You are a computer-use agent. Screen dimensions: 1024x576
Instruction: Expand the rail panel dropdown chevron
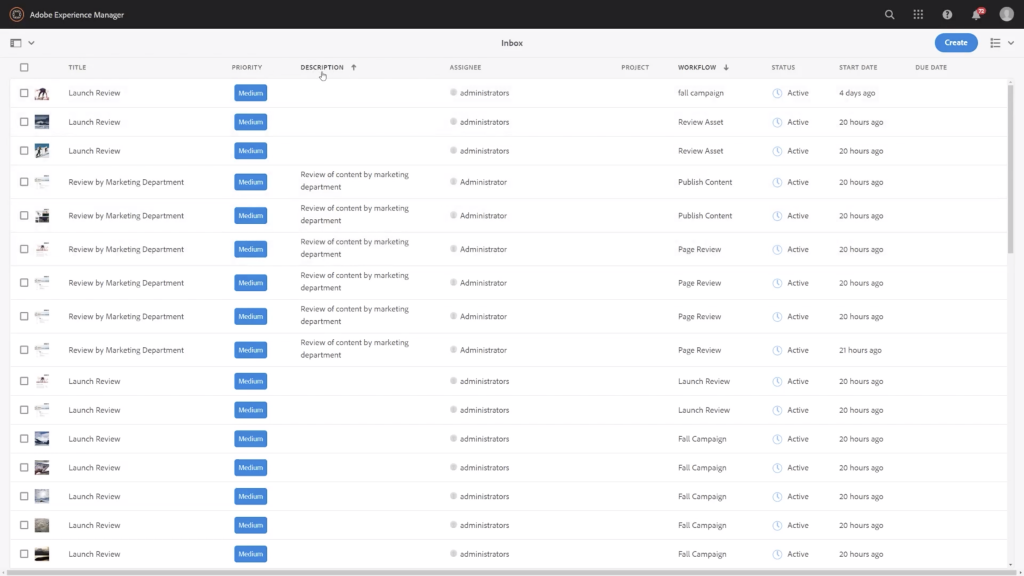click(32, 43)
